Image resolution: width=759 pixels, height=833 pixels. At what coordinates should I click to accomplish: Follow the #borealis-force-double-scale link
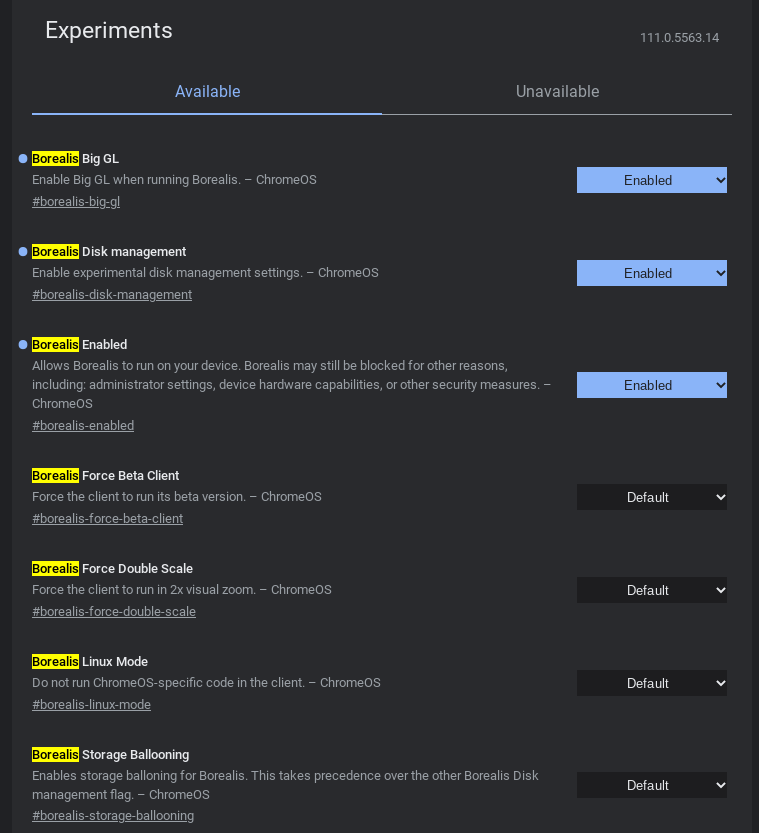click(114, 612)
